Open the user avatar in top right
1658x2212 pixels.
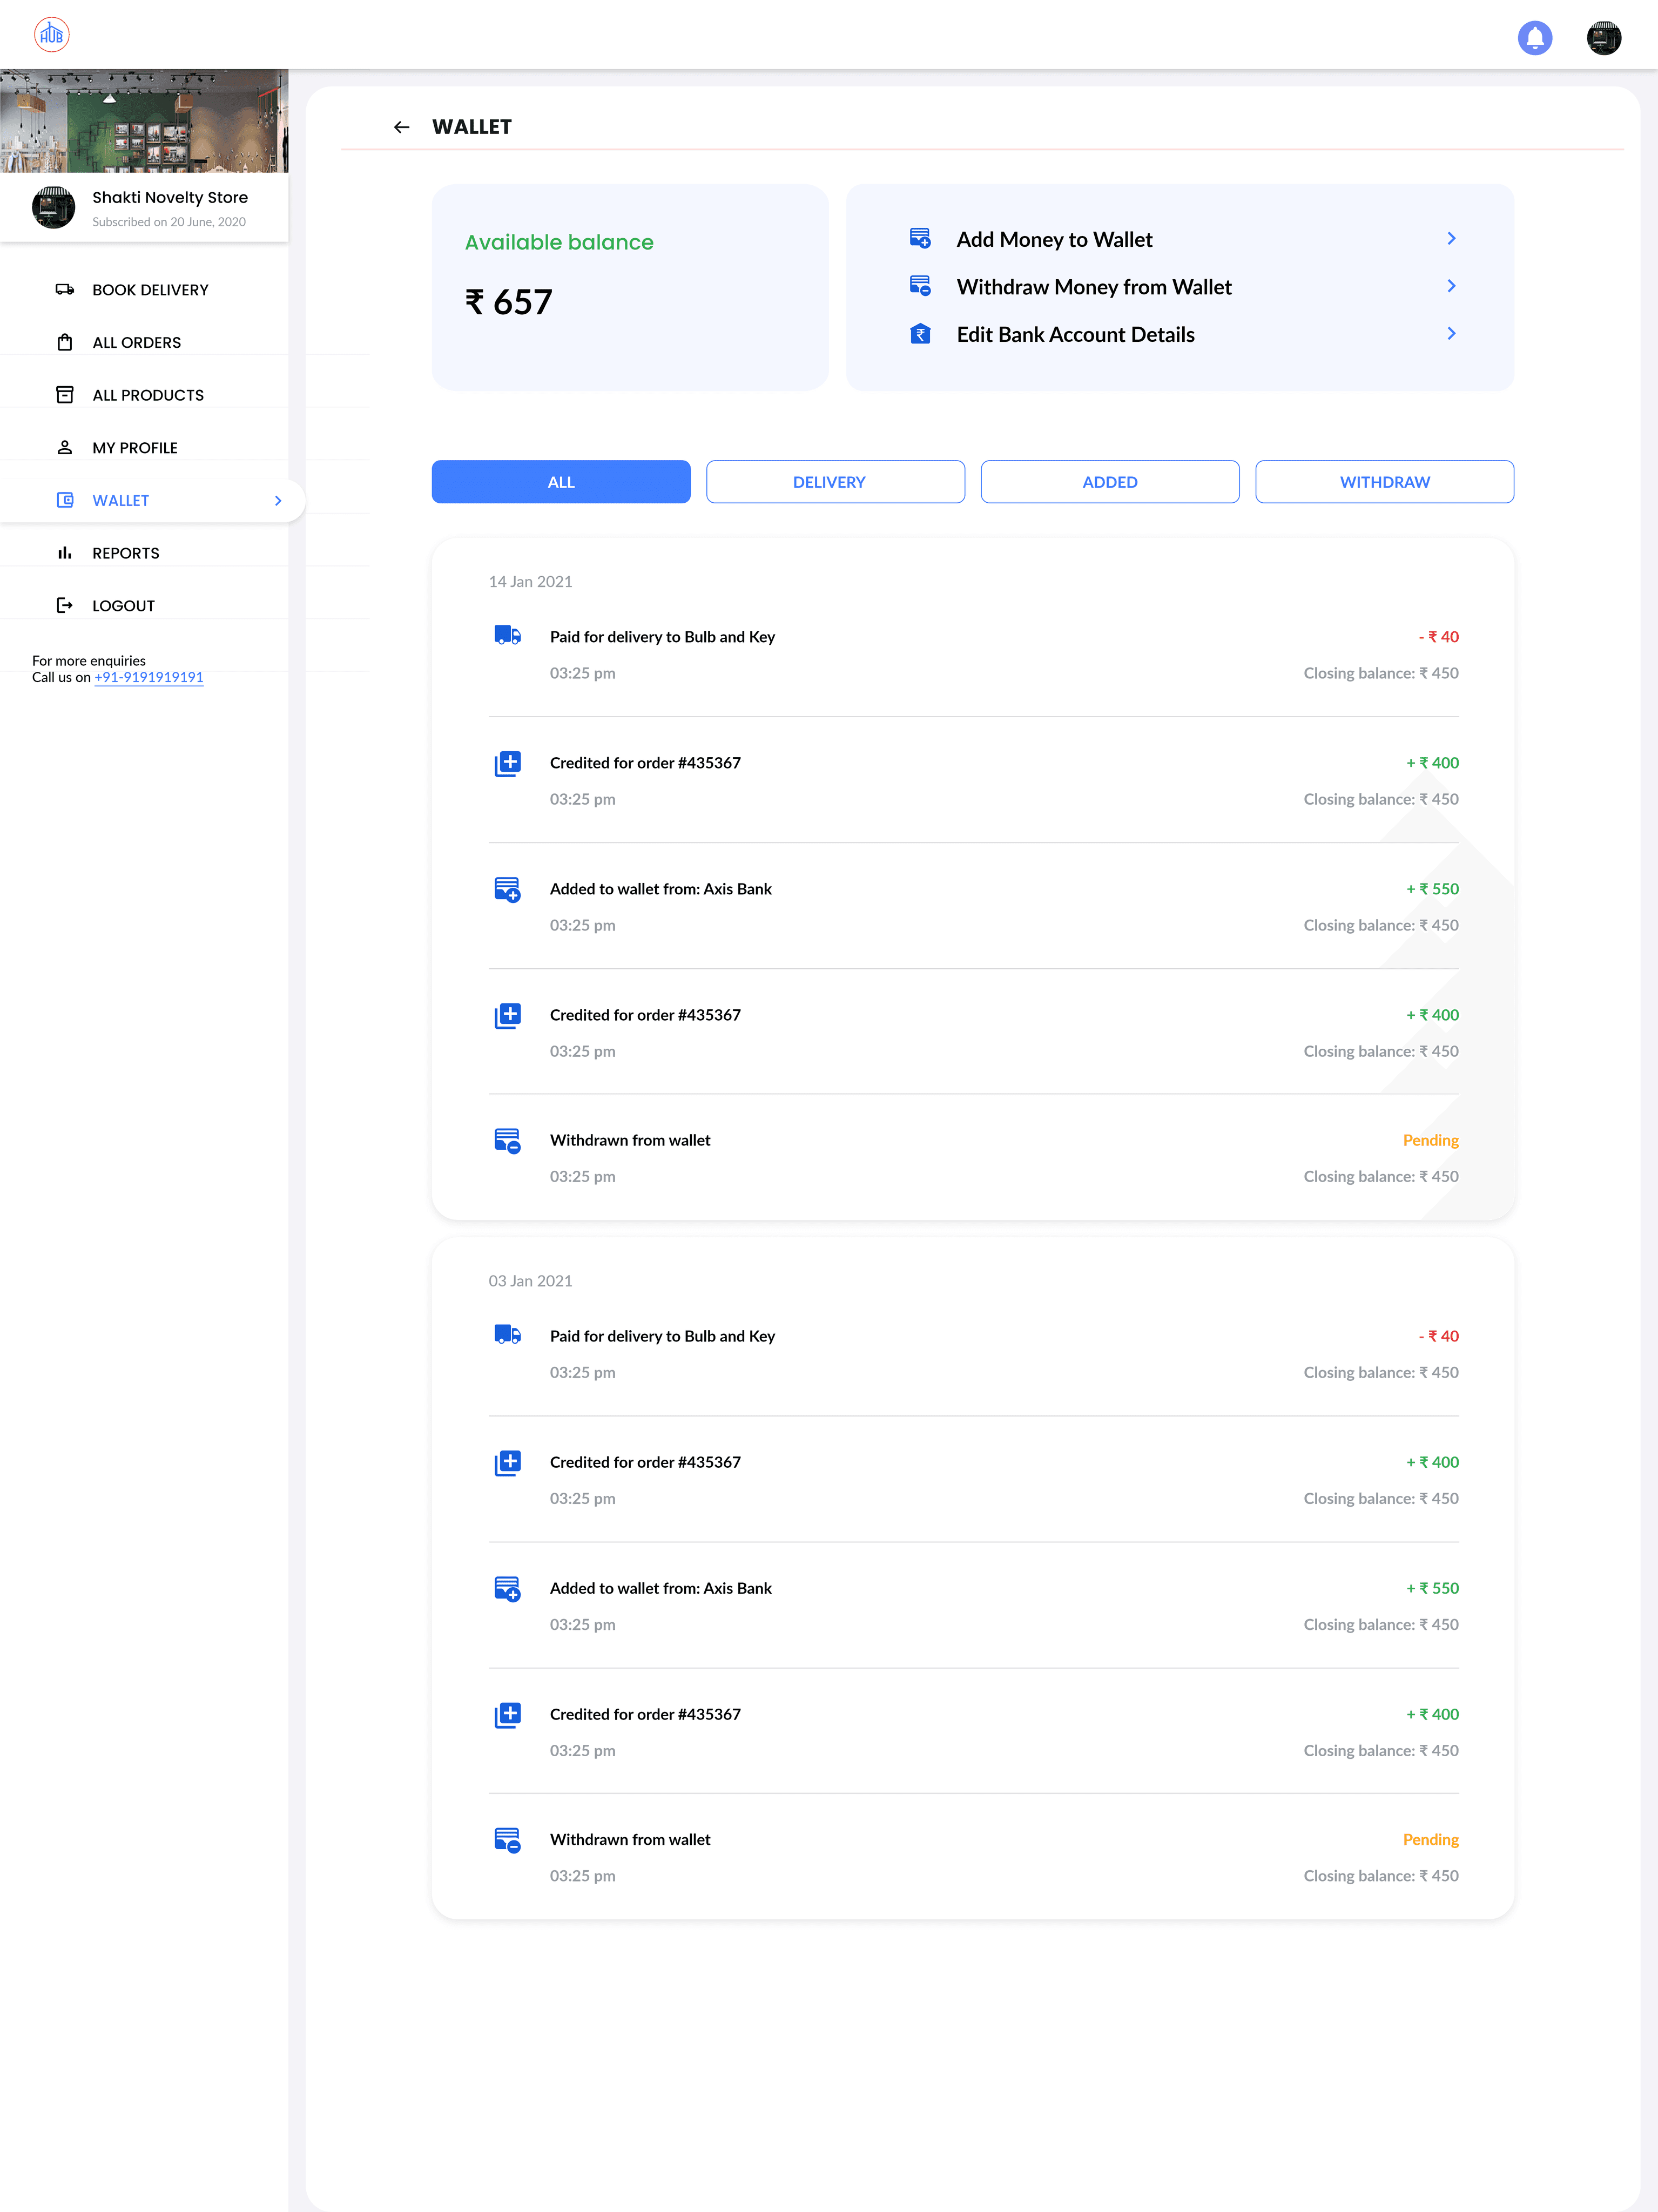(x=1603, y=38)
